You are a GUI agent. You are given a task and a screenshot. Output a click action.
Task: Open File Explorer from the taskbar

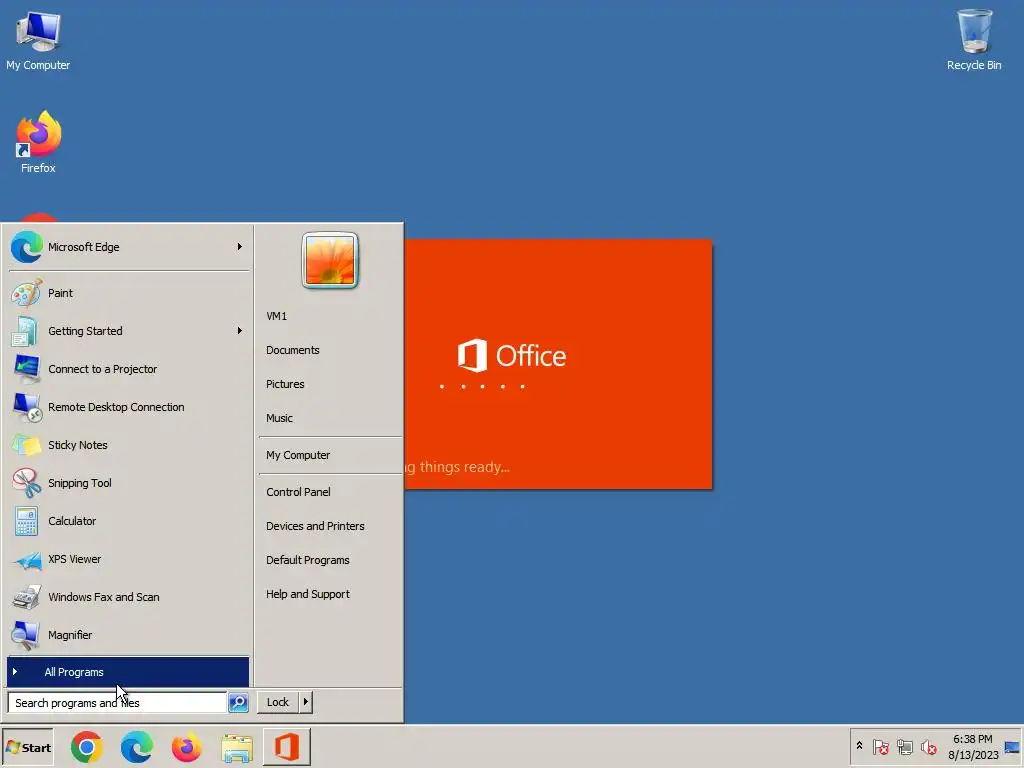(237, 748)
